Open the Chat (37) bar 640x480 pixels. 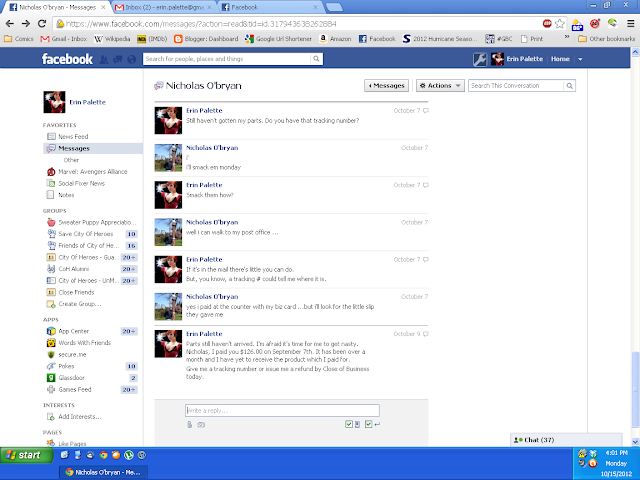coord(566,440)
